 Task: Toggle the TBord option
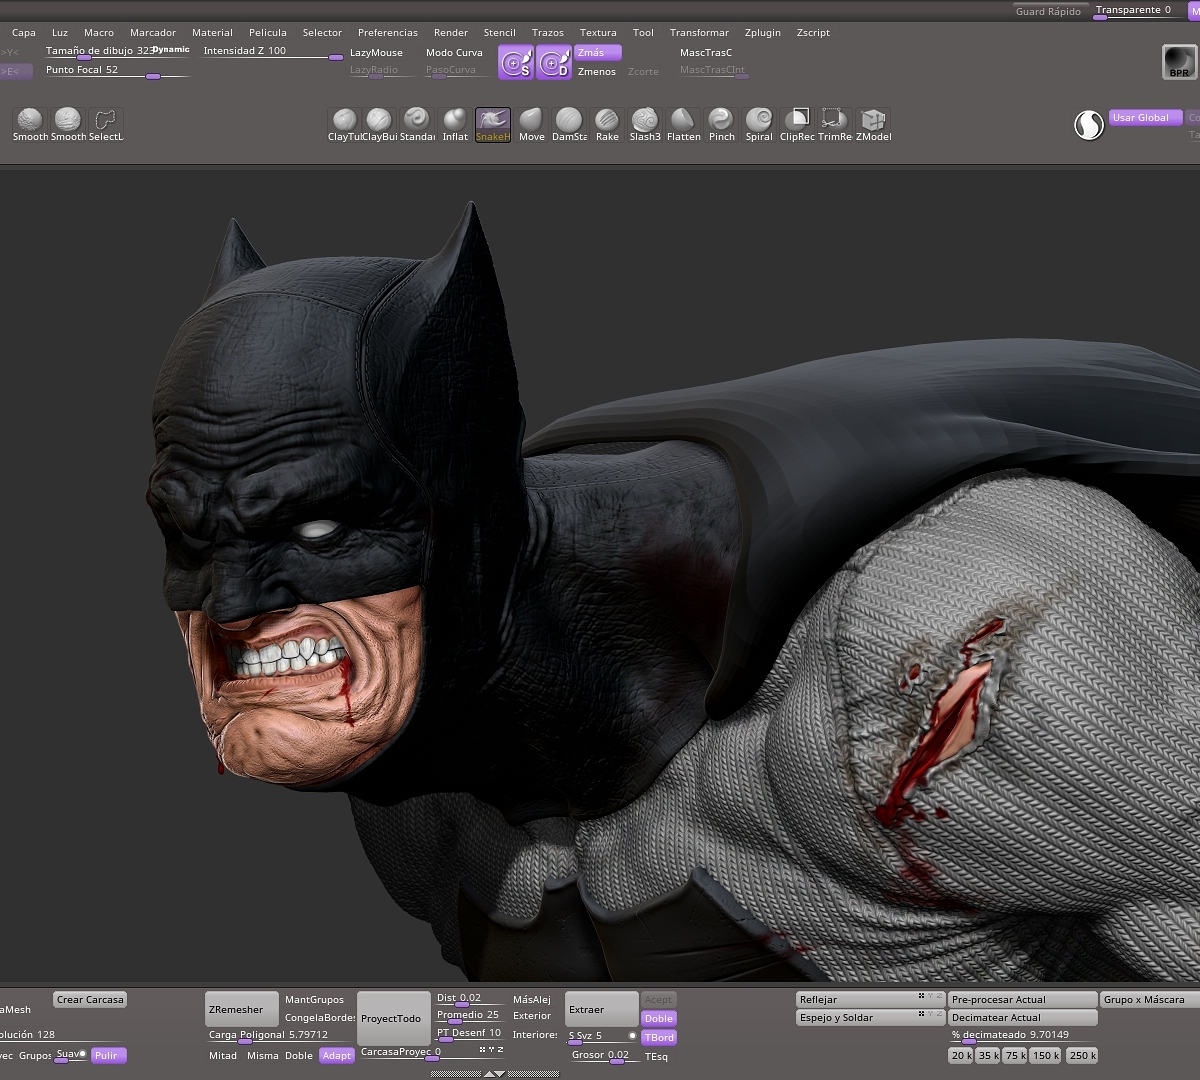tap(659, 1037)
